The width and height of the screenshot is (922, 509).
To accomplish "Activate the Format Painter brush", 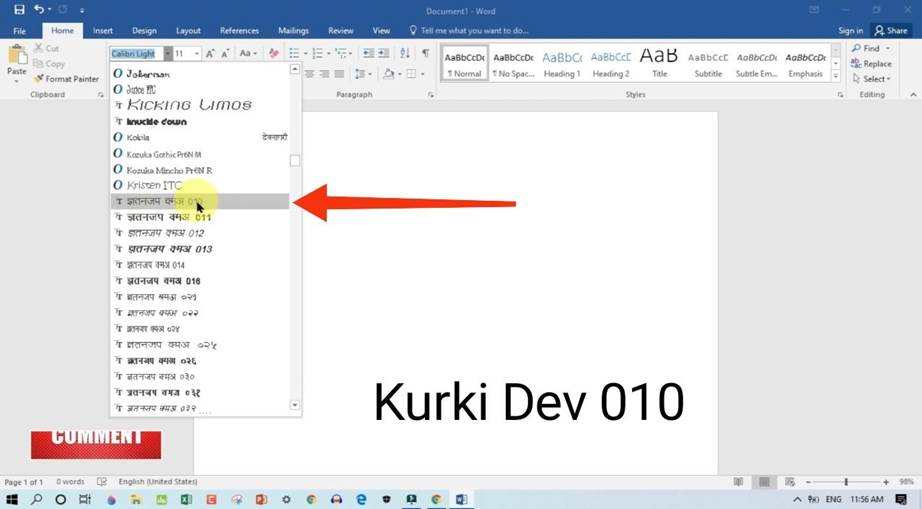I will pyautogui.click(x=66, y=79).
